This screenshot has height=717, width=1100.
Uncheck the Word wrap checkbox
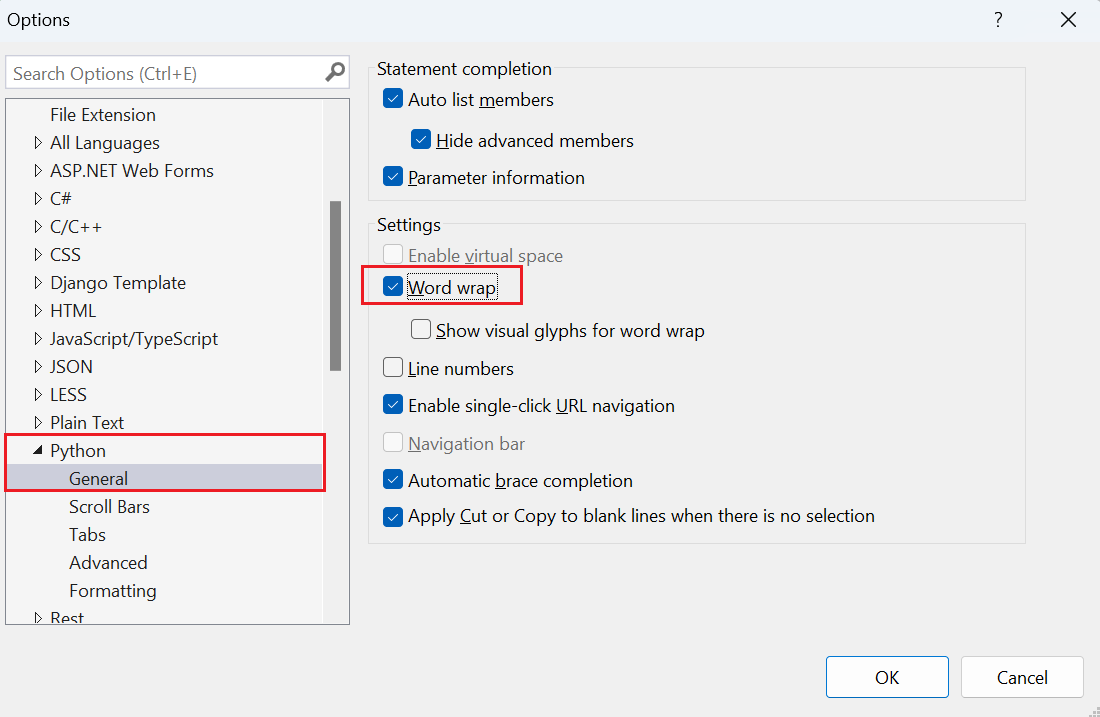pyautogui.click(x=393, y=288)
